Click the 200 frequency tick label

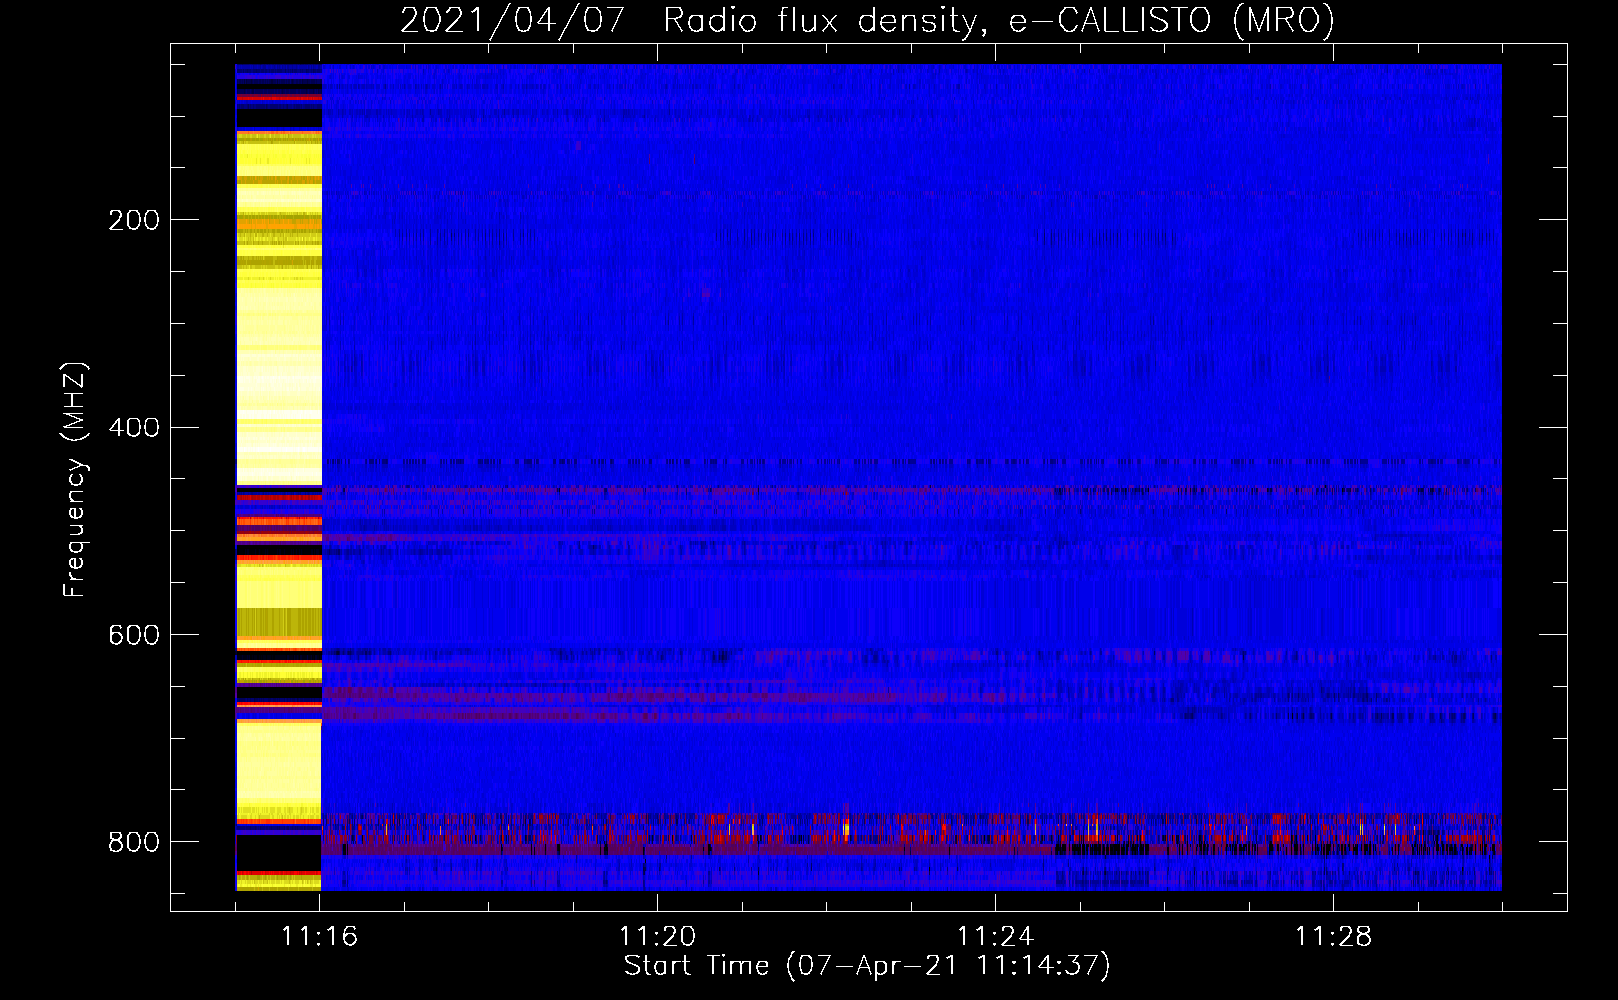coord(134,220)
